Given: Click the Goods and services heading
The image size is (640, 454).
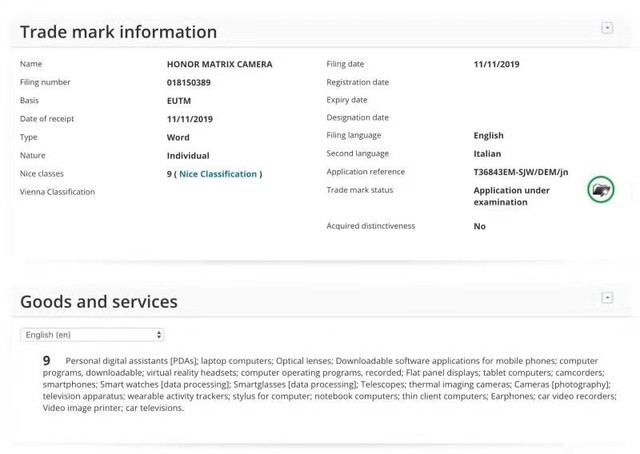Looking at the screenshot, I should pos(99,301).
